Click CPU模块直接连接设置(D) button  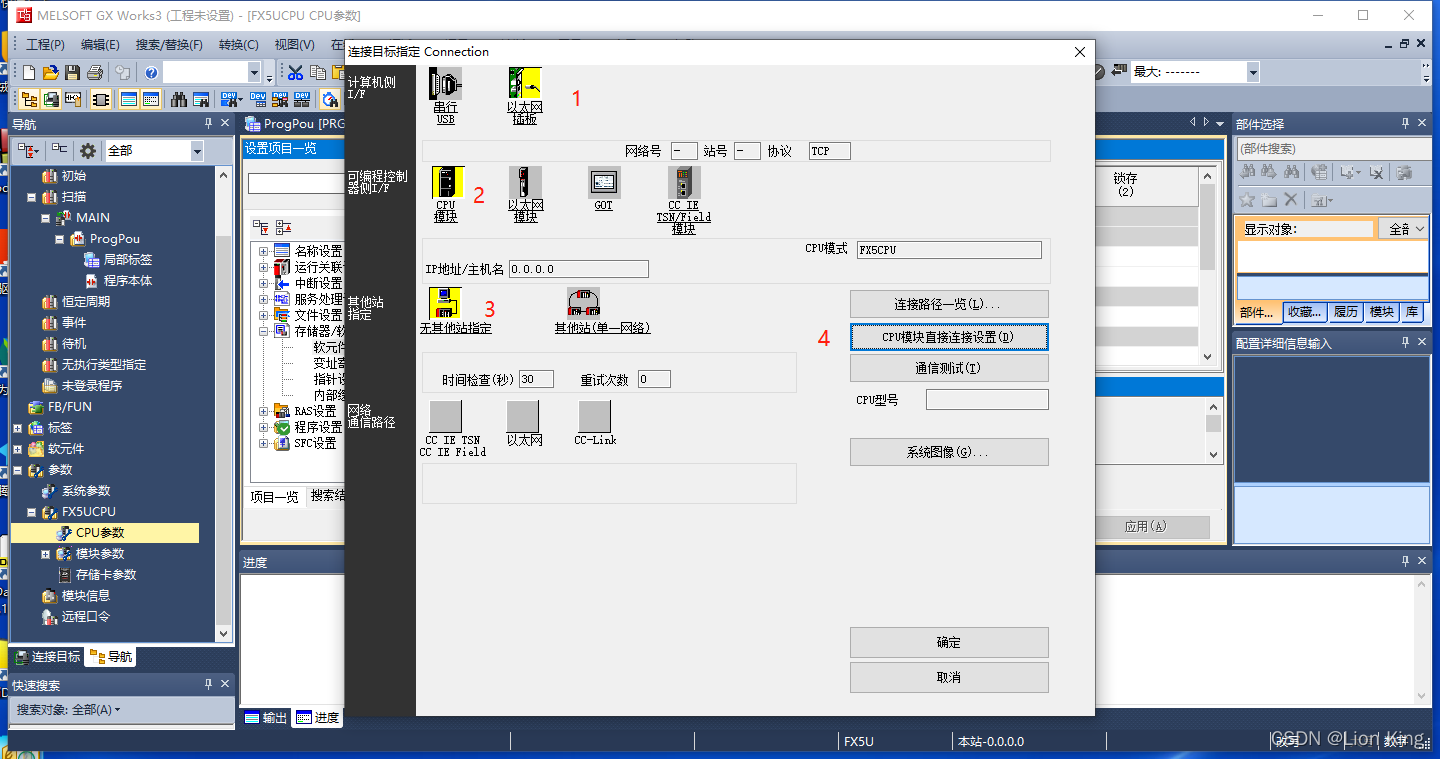coord(949,337)
